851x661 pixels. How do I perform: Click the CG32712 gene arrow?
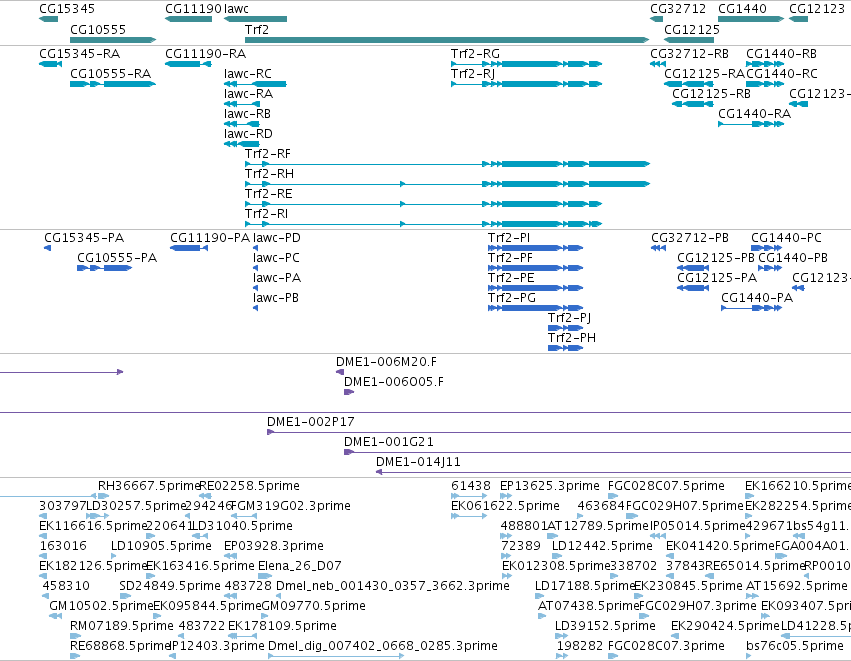(x=656, y=19)
